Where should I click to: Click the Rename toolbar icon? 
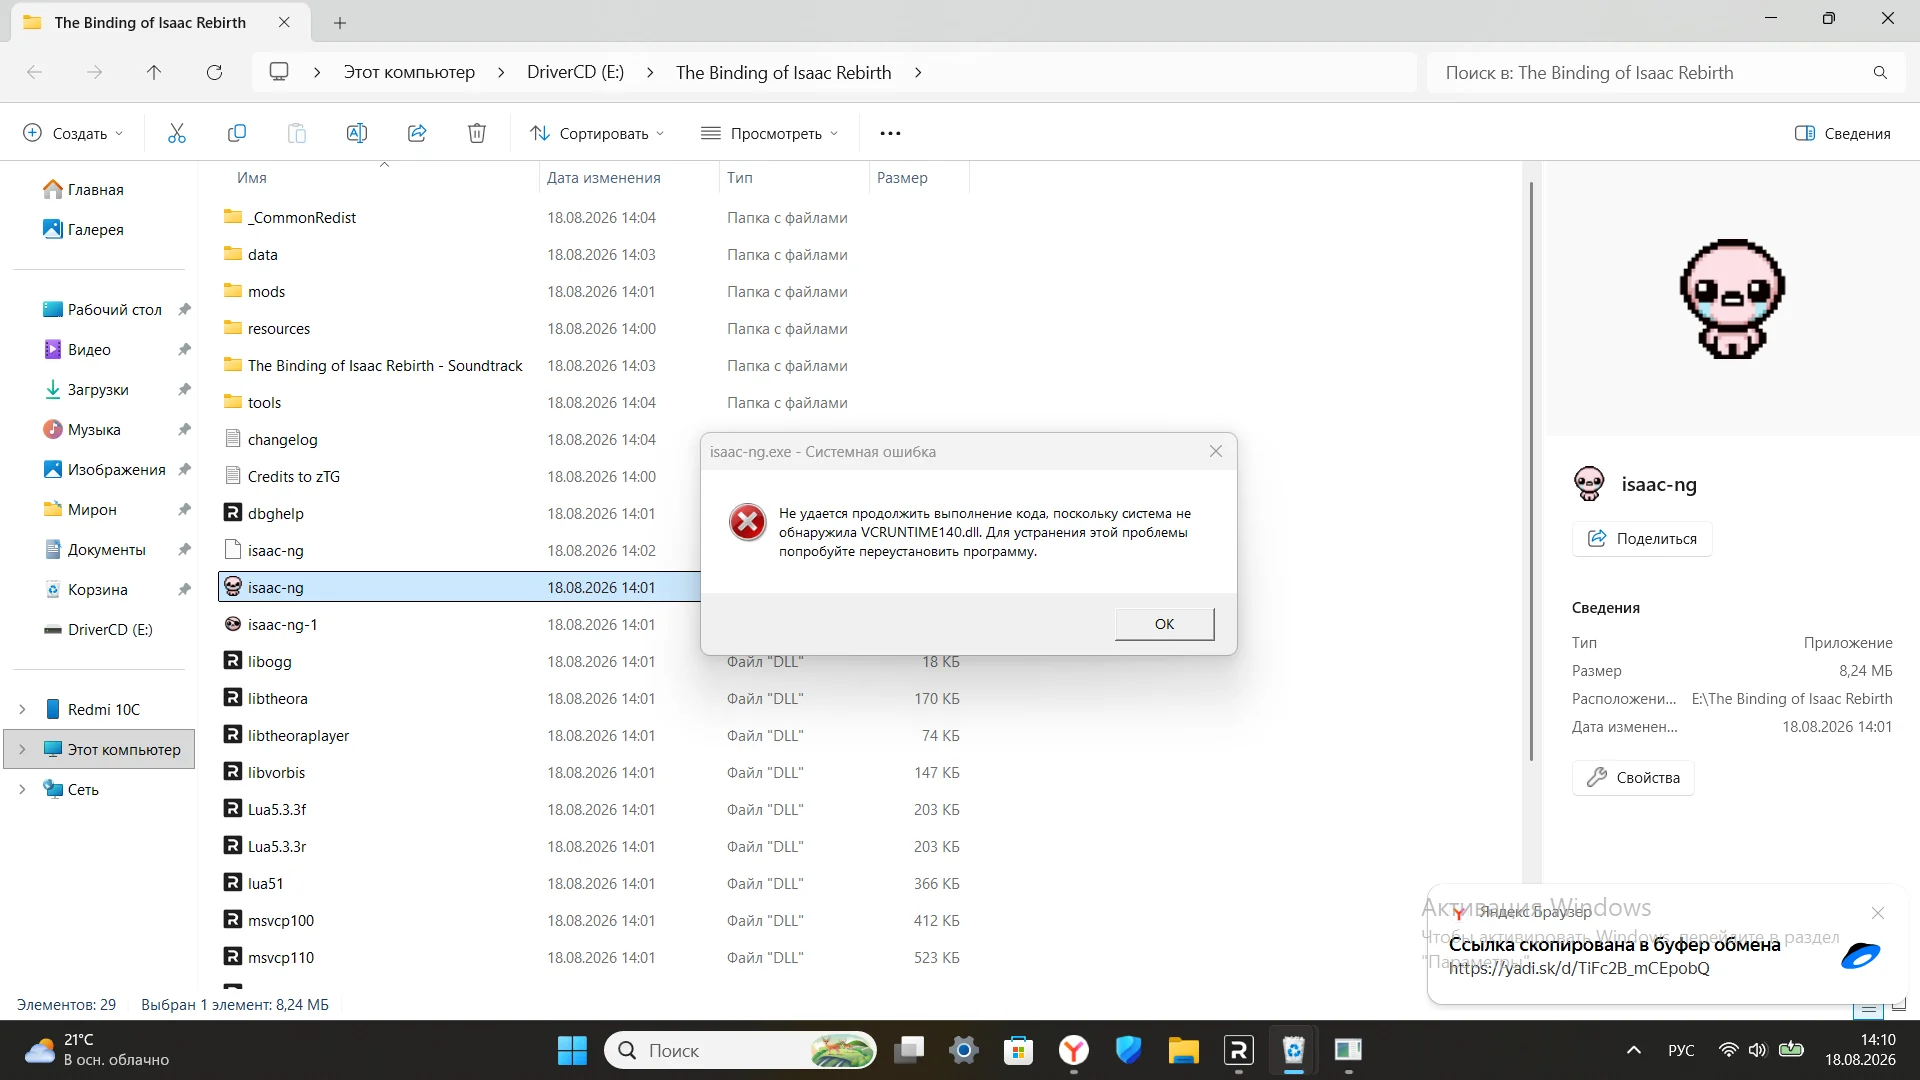pyautogui.click(x=357, y=133)
